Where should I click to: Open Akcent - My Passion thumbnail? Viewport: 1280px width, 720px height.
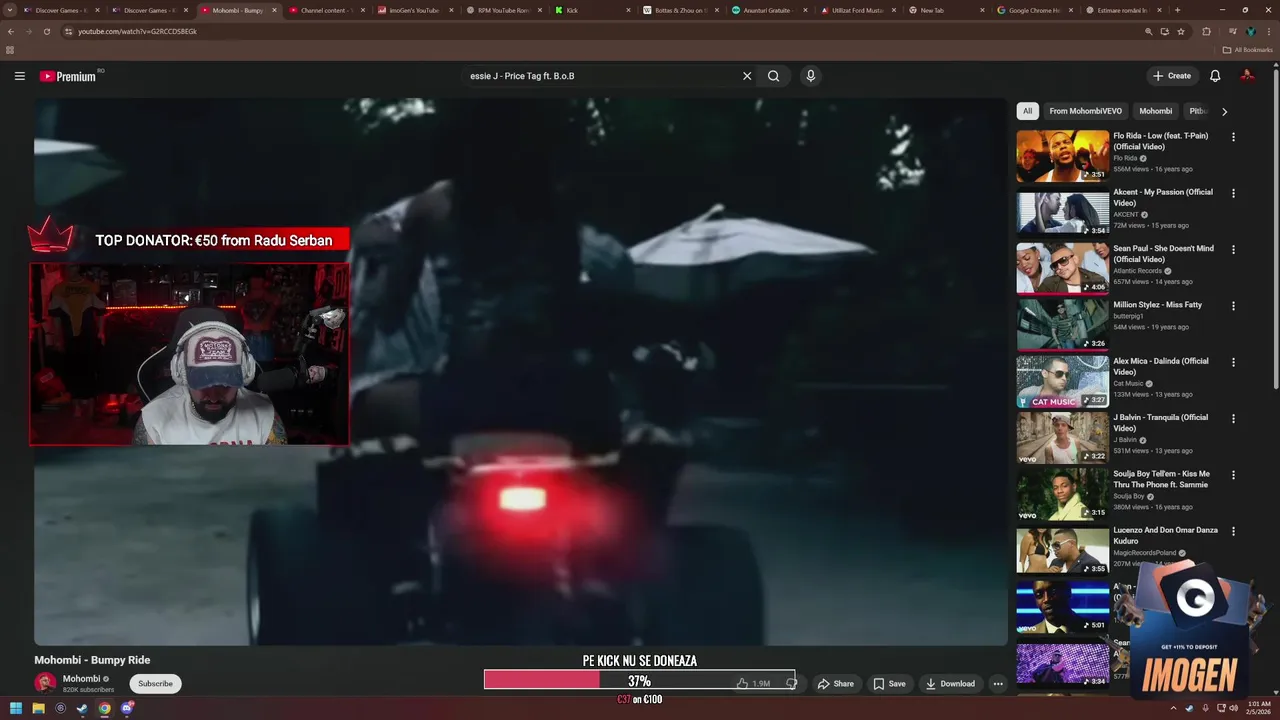pyautogui.click(x=1062, y=212)
